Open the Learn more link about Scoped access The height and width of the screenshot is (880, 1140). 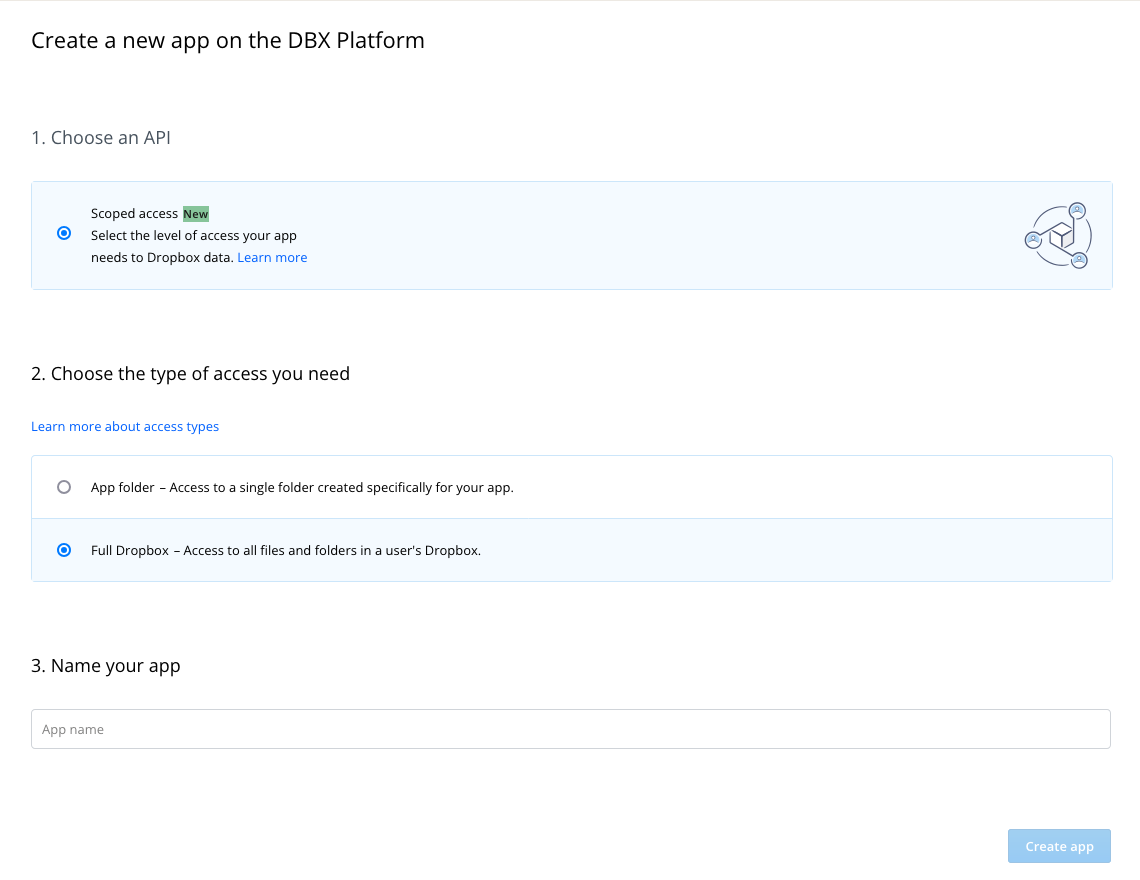pyautogui.click(x=272, y=257)
